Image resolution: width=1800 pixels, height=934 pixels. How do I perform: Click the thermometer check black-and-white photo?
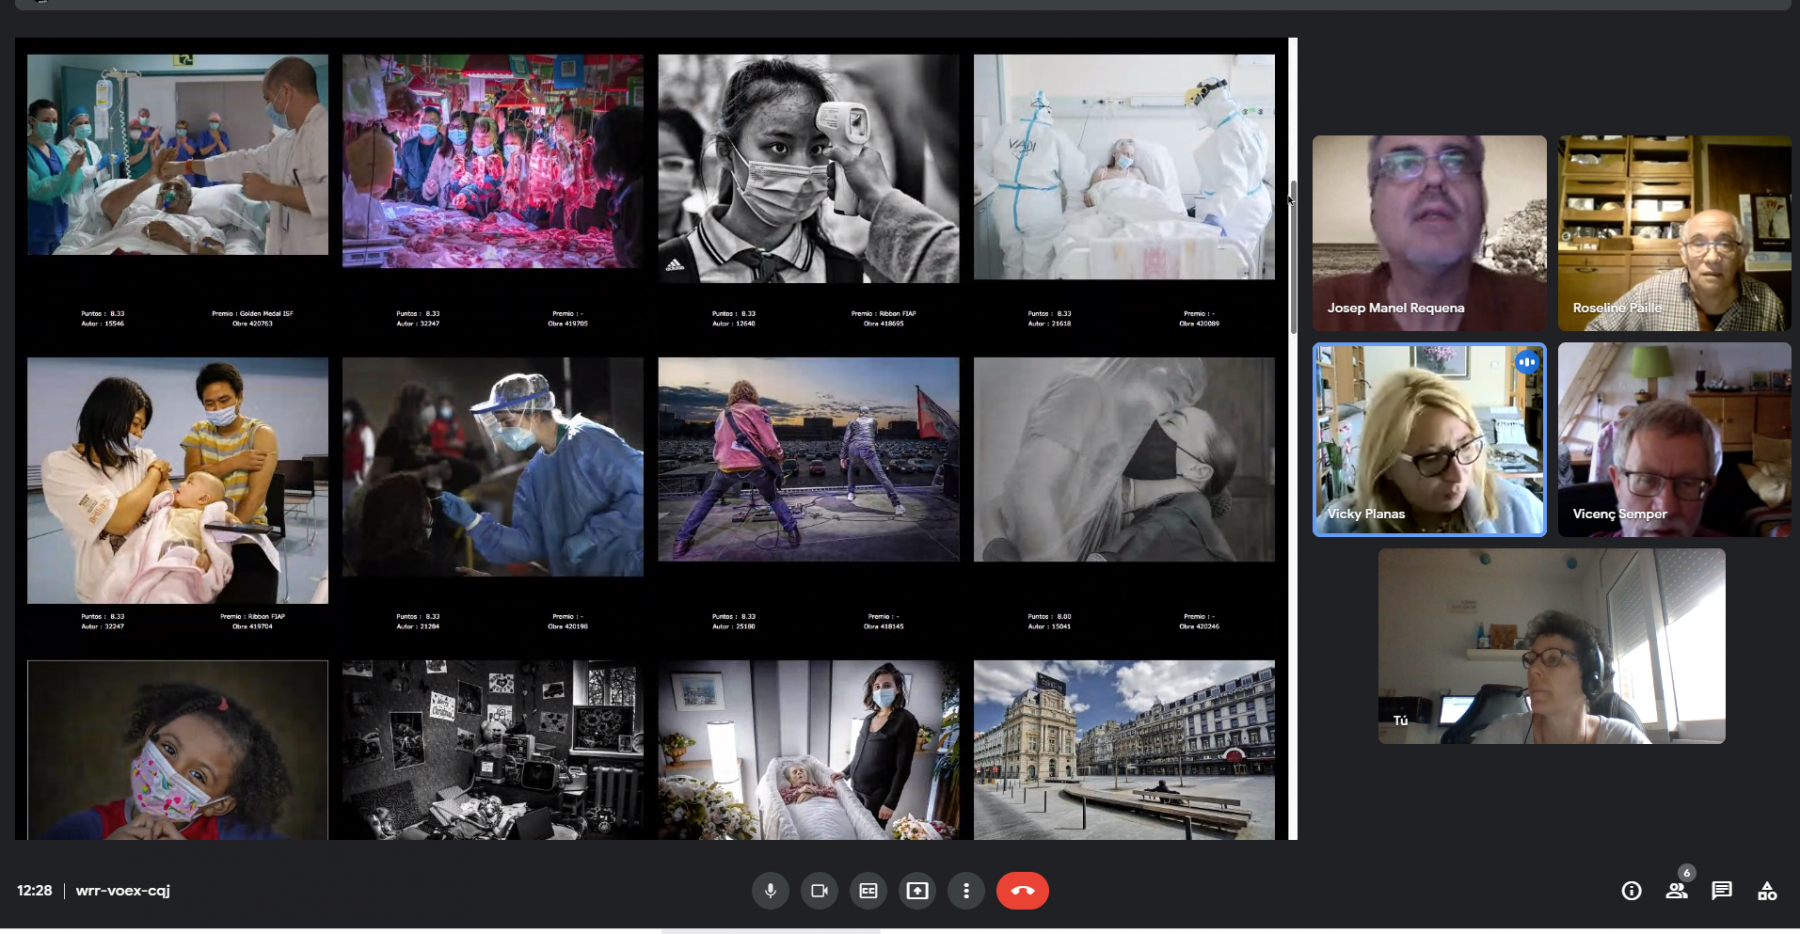tap(808, 168)
